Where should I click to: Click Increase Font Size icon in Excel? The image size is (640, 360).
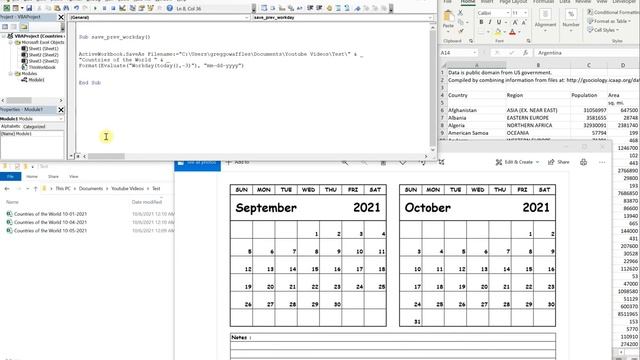pyautogui.click(x=515, y=22)
